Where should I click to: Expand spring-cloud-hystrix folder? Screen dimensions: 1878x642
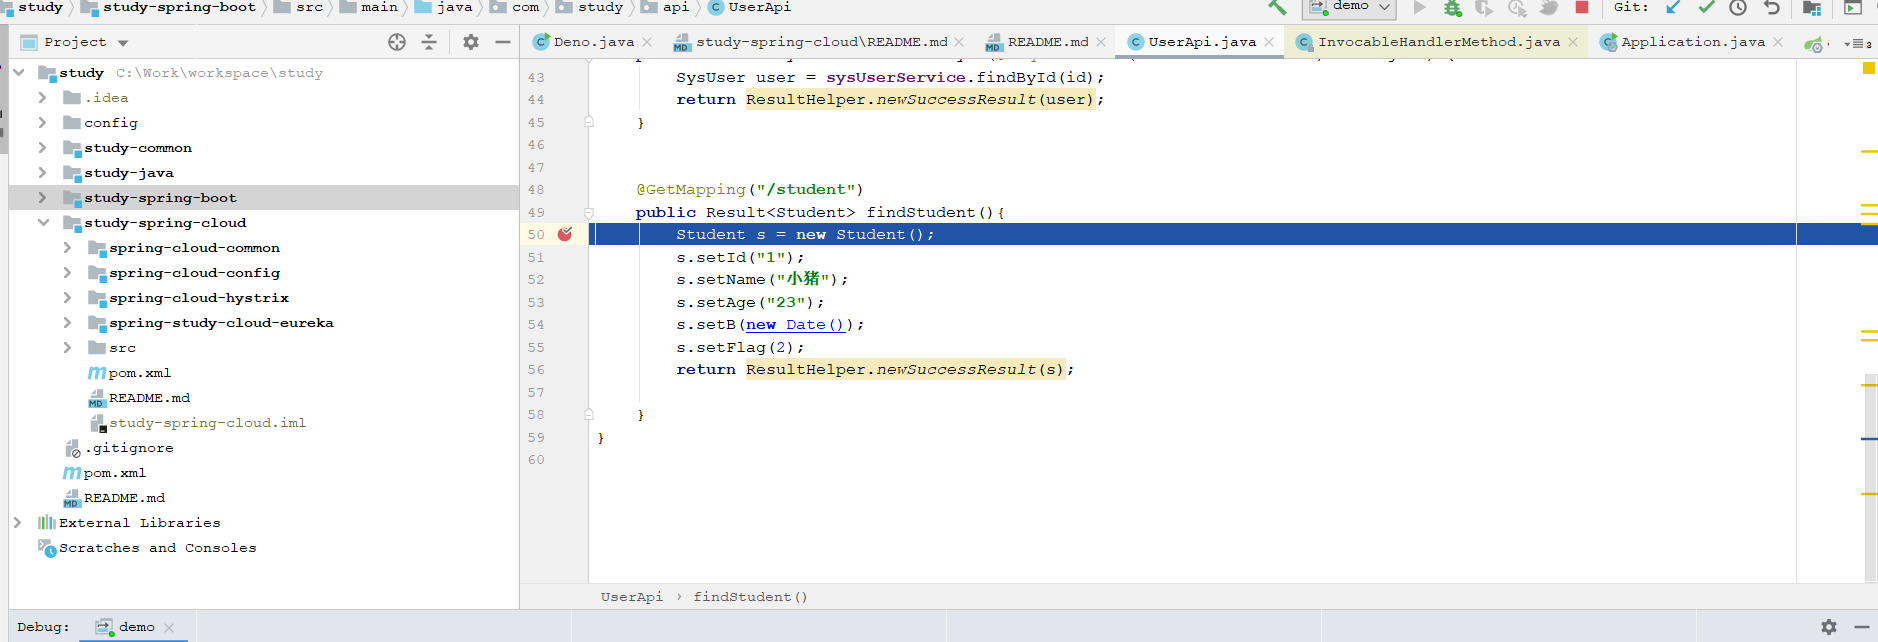[x=67, y=297]
